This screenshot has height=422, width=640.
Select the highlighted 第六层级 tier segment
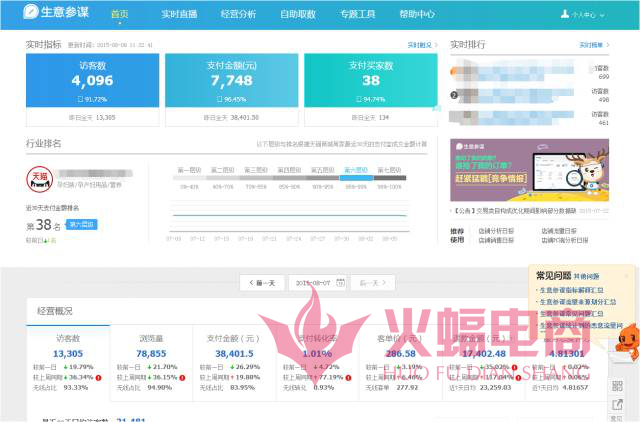point(356,178)
